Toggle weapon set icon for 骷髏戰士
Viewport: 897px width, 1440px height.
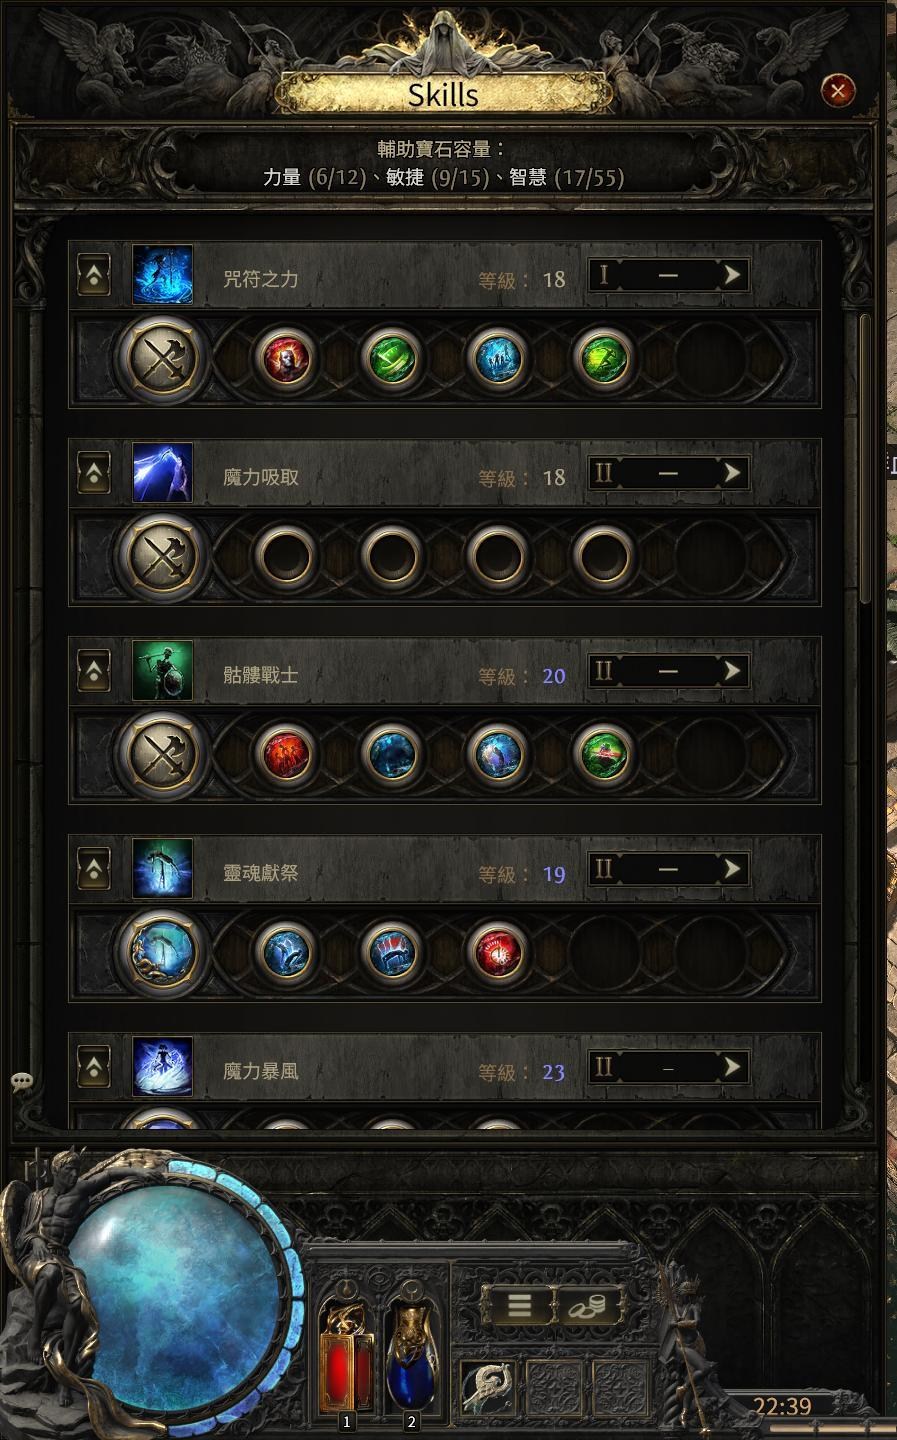tap(162, 754)
